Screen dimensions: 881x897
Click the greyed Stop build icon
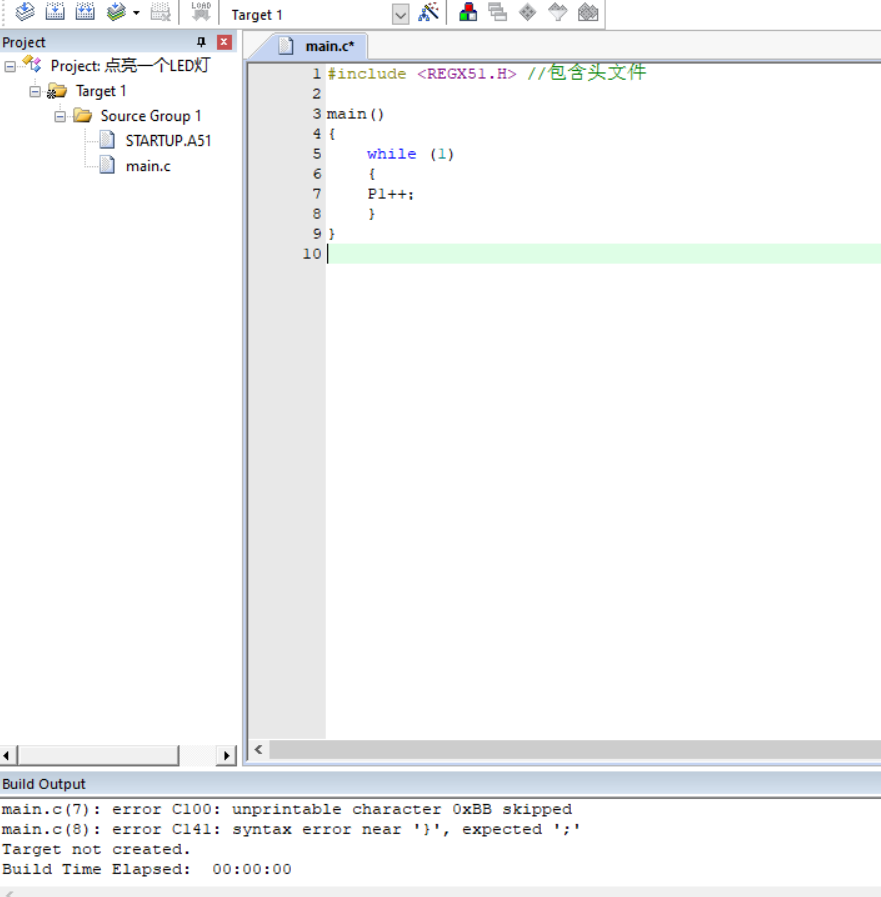pyautogui.click(x=161, y=12)
